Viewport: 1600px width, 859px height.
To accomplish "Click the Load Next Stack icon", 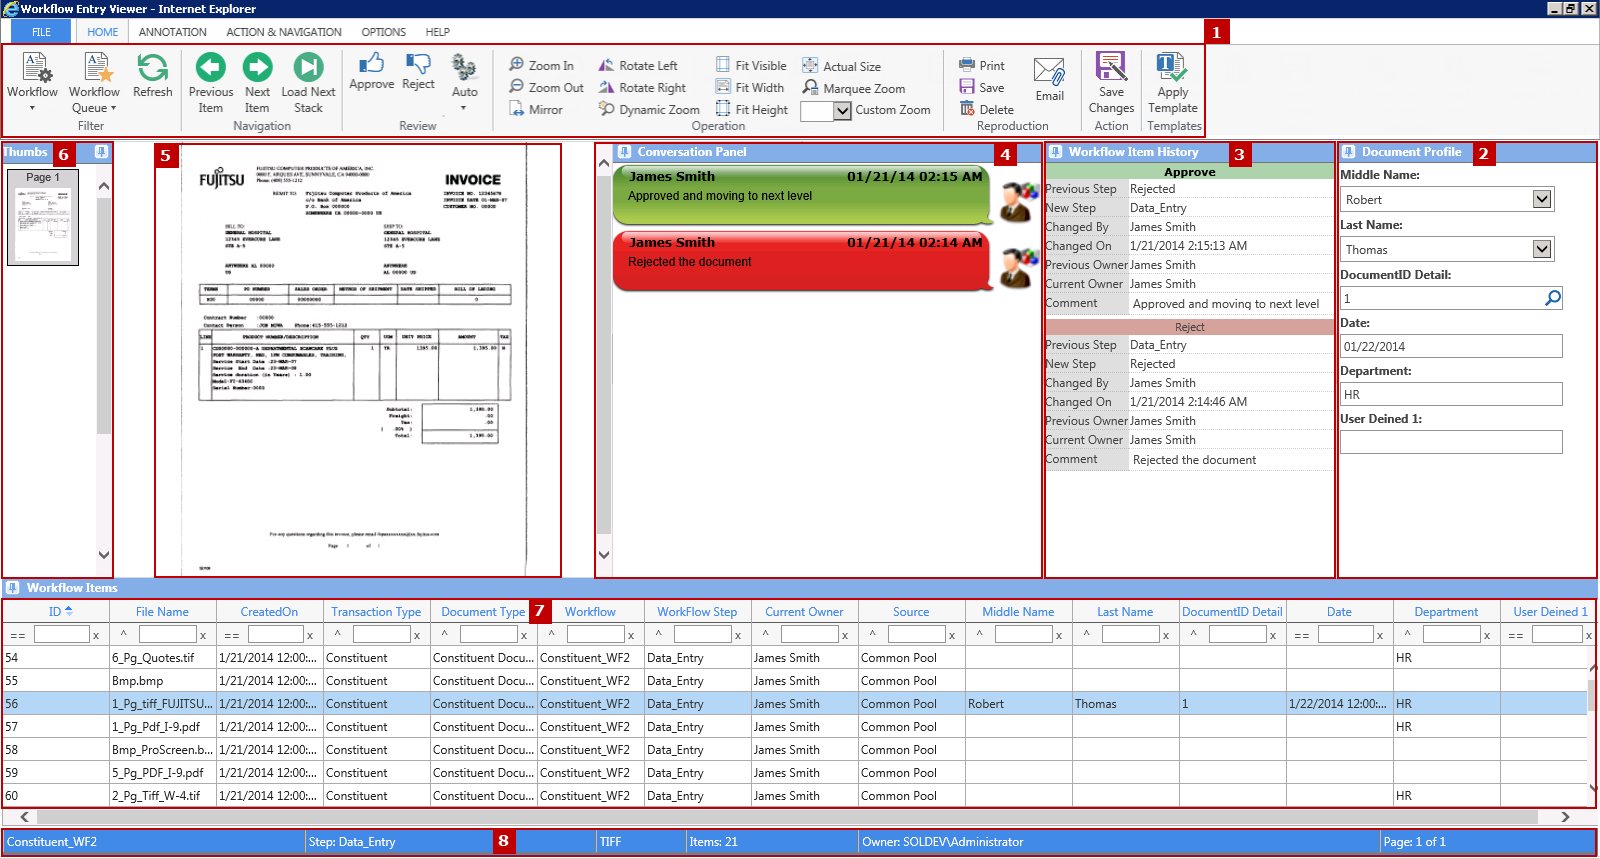I will (x=308, y=68).
